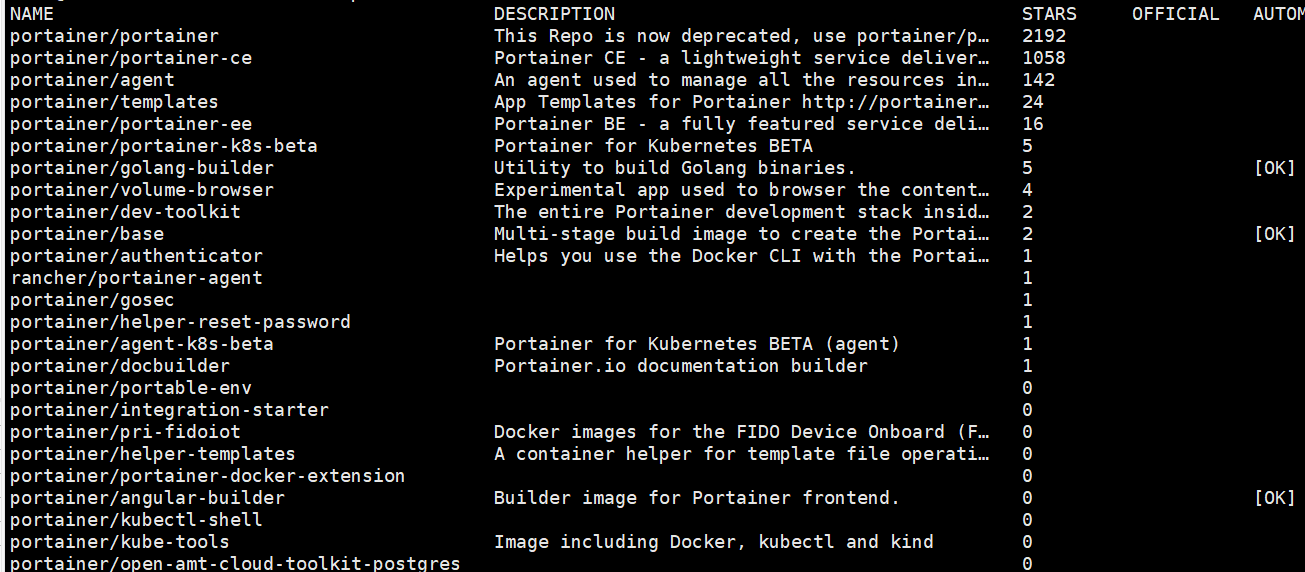
Task: Click the 24 stars value
Action: pyautogui.click(x=1033, y=102)
